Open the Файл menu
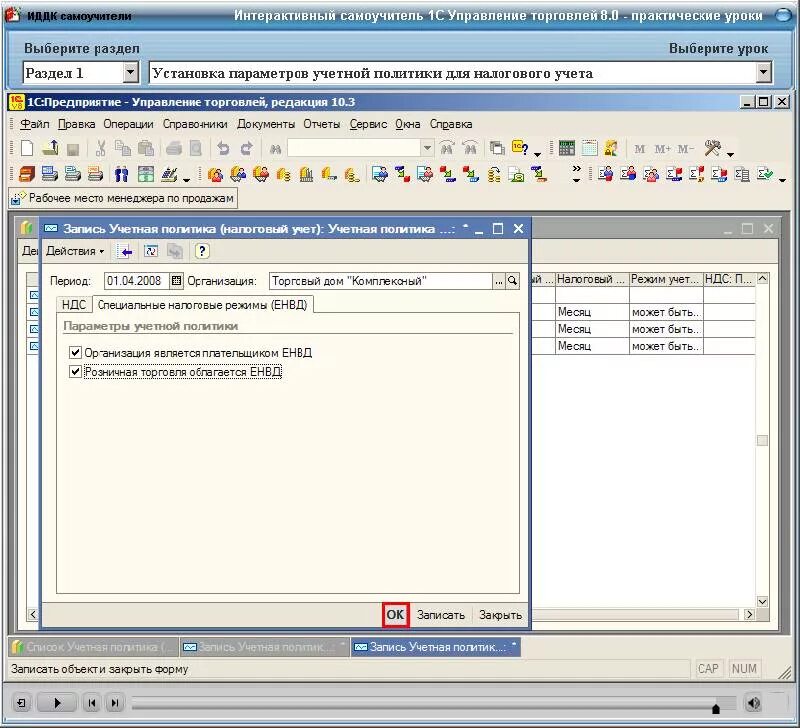Viewport: 800px width, 728px height. tap(35, 124)
